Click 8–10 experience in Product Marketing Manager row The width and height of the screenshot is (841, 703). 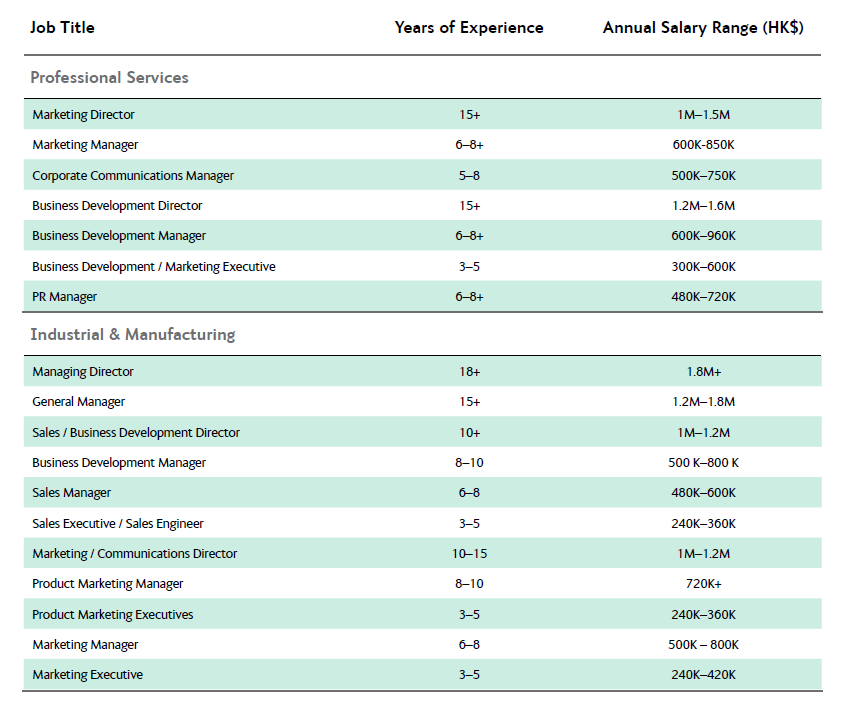tap(469, 583)
